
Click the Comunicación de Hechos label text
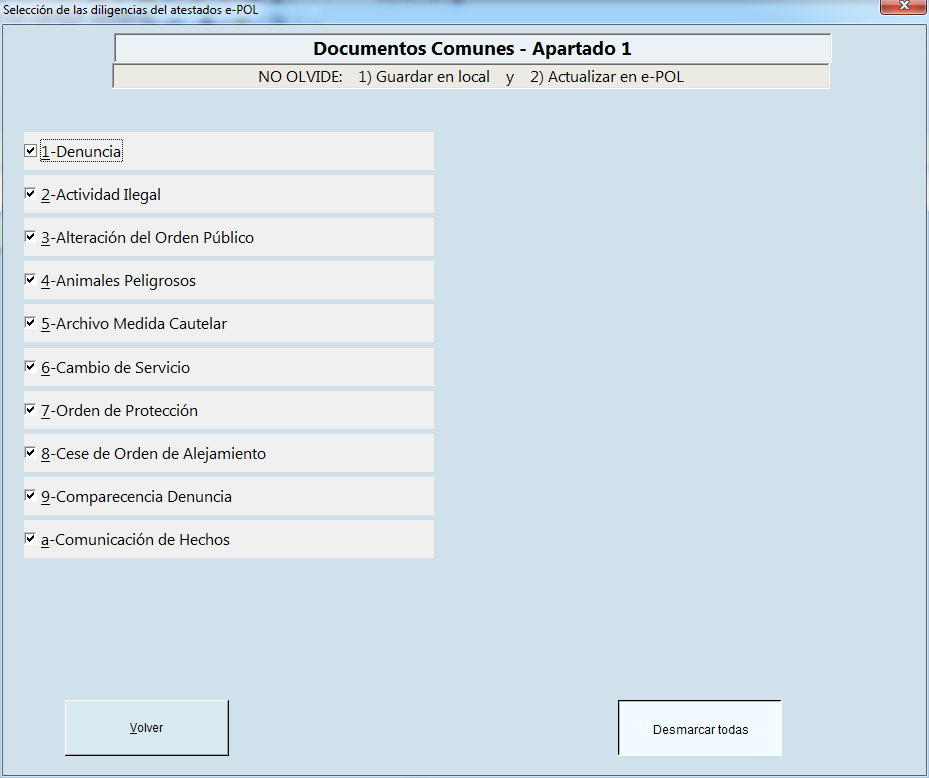pos(142,540)
